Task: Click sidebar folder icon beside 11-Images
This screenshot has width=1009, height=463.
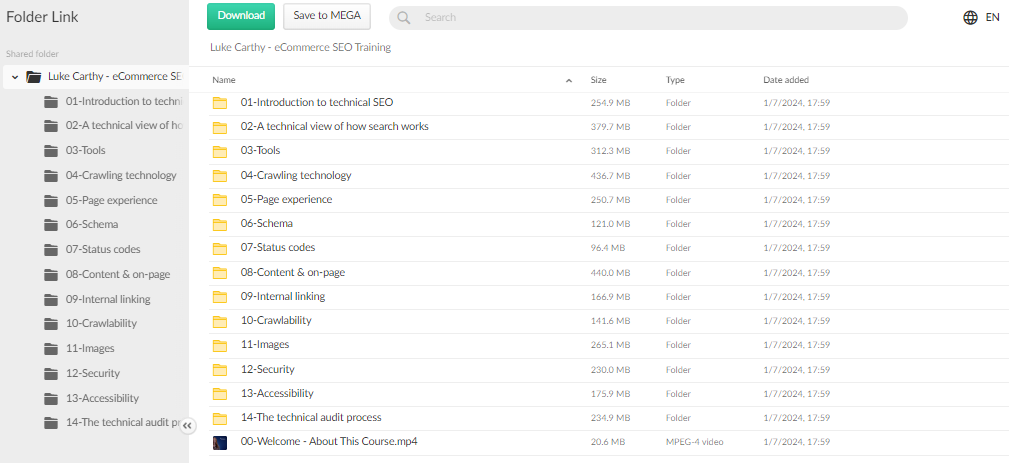Action: tap(51, 349)
